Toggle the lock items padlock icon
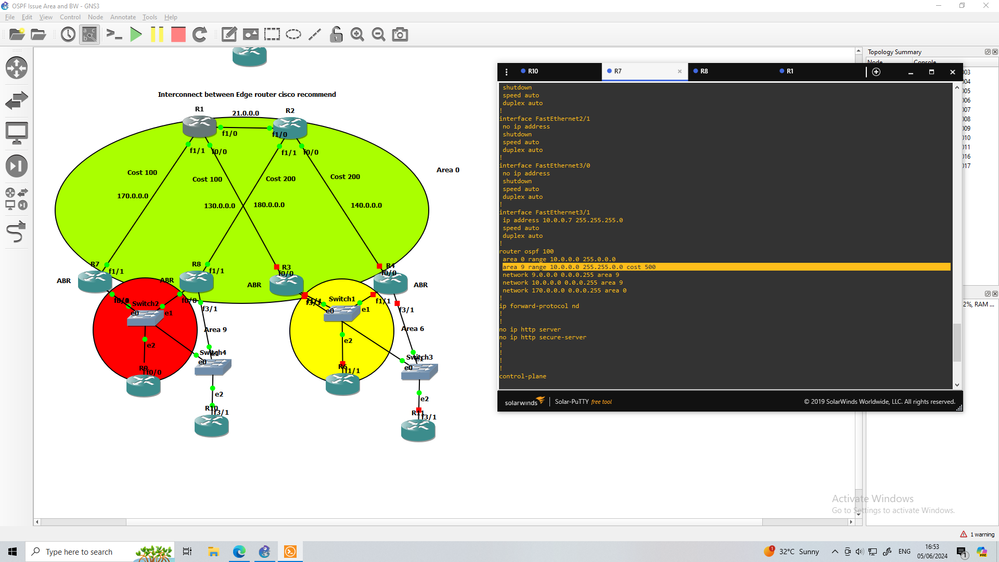Image resolution: width=999 pixels, height=562 pixels. [336, 34]
